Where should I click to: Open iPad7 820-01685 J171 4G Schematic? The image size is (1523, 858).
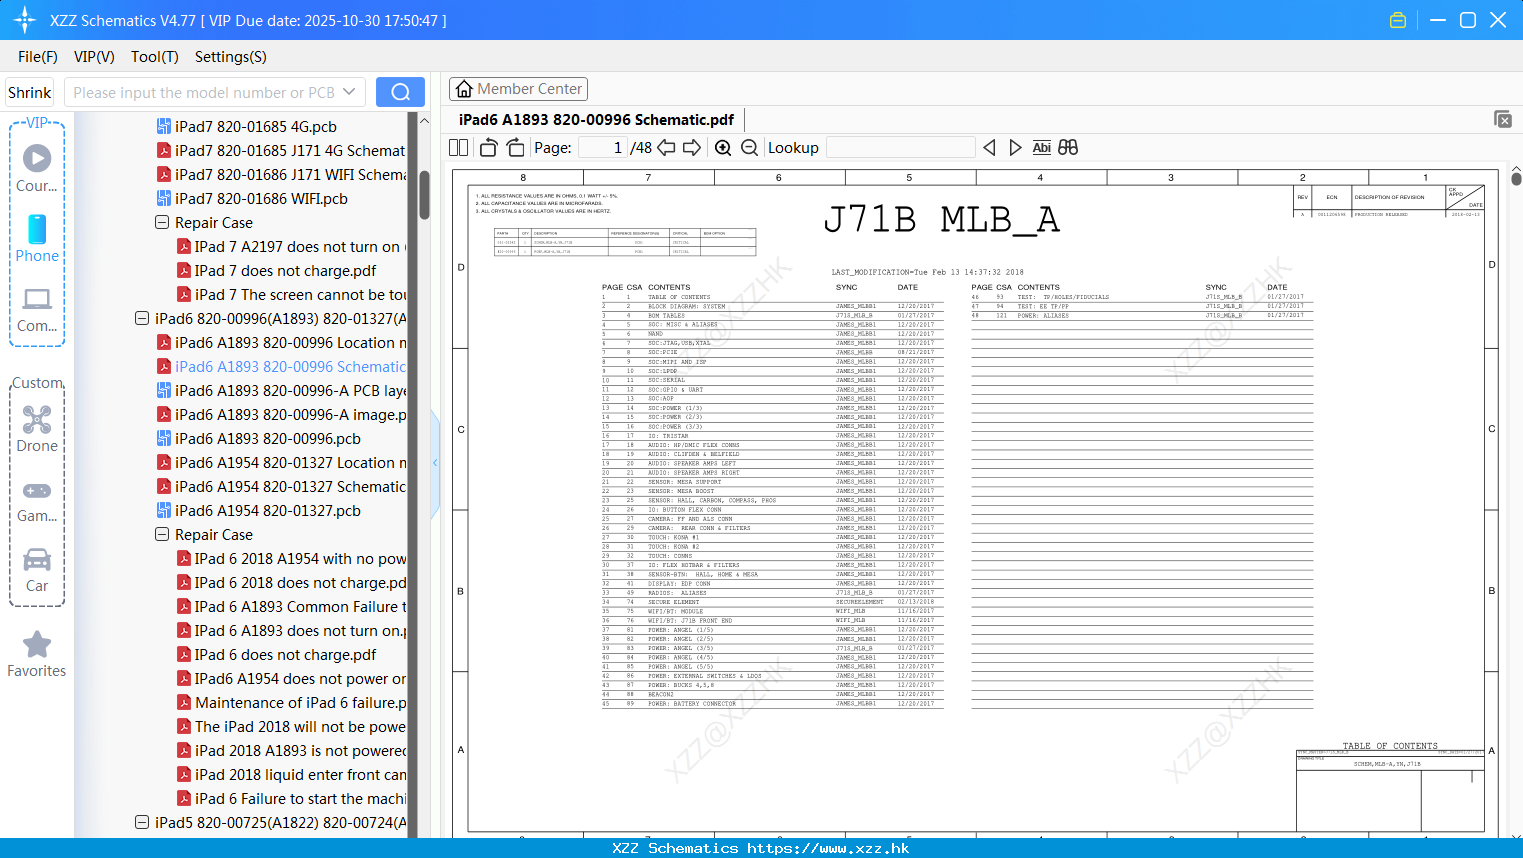pos(281,150)
